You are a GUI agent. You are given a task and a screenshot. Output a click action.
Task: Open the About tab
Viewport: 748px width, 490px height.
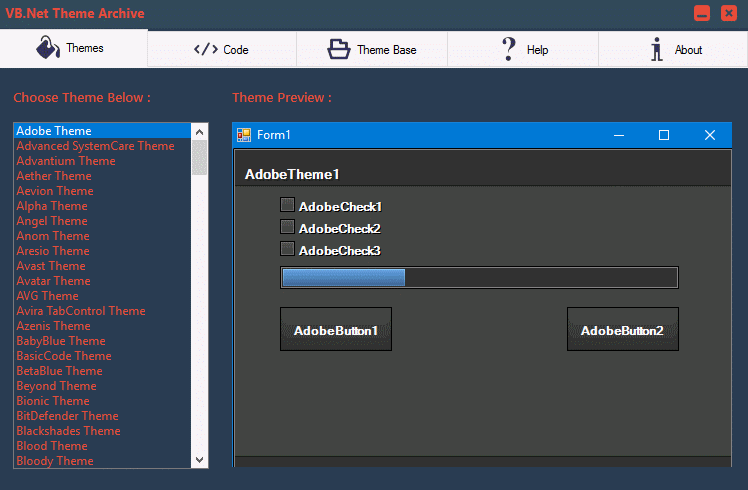pos(673,49)
